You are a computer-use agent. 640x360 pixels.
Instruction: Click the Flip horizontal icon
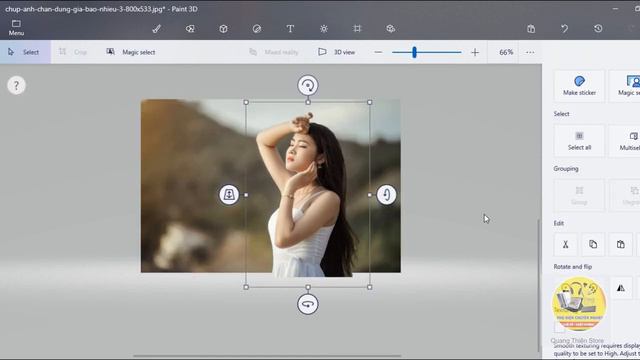pos(620,288)
